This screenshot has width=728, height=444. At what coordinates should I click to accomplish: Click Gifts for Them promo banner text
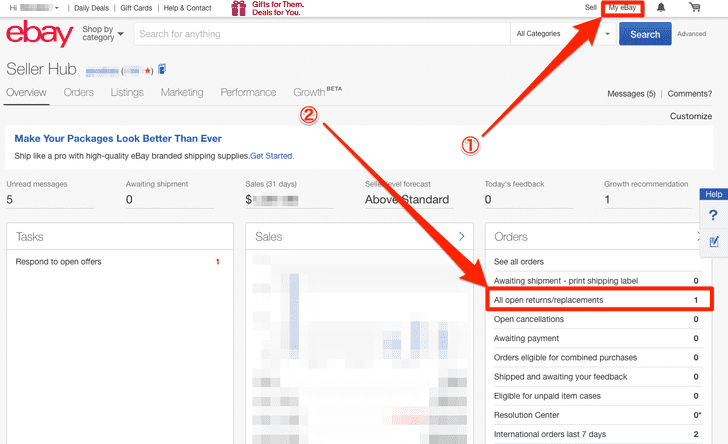[278, 8]
